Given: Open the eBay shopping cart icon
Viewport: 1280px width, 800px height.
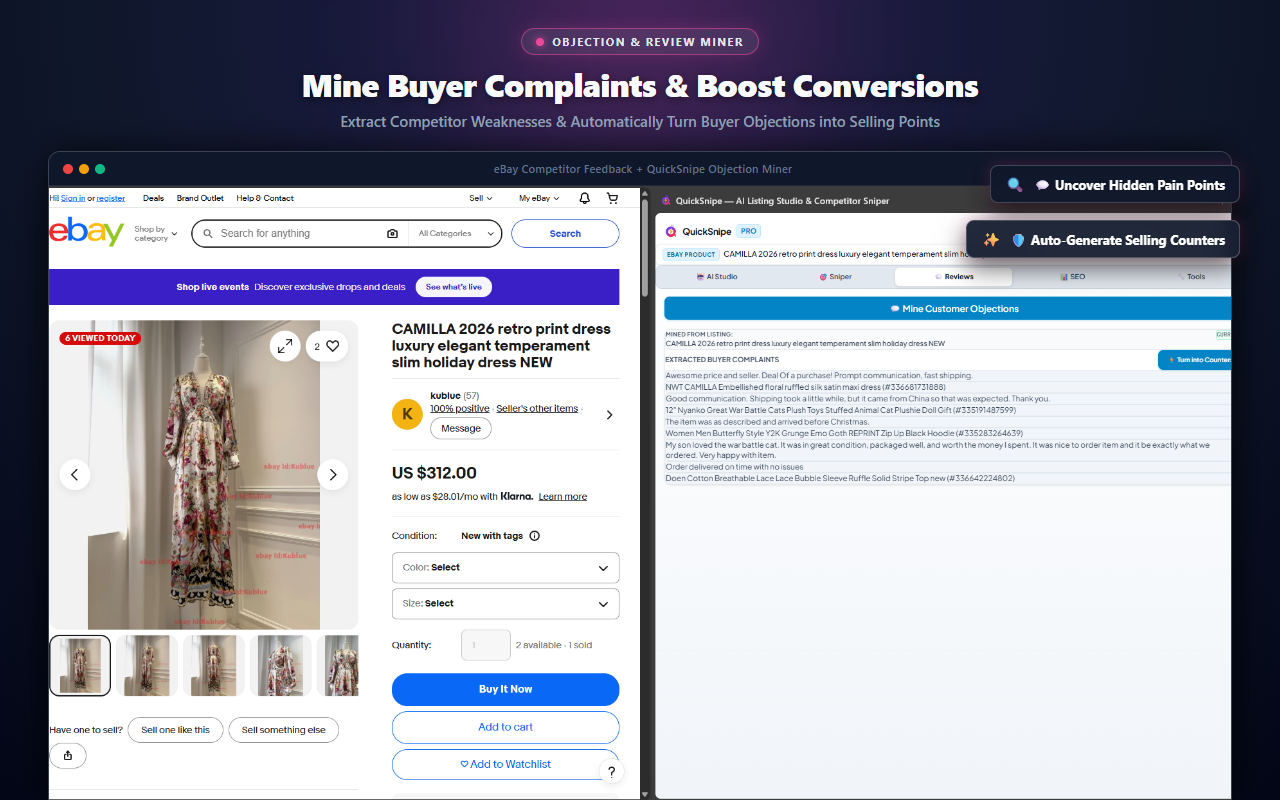Looking at the screenshot, I should (x=612, y=198).
